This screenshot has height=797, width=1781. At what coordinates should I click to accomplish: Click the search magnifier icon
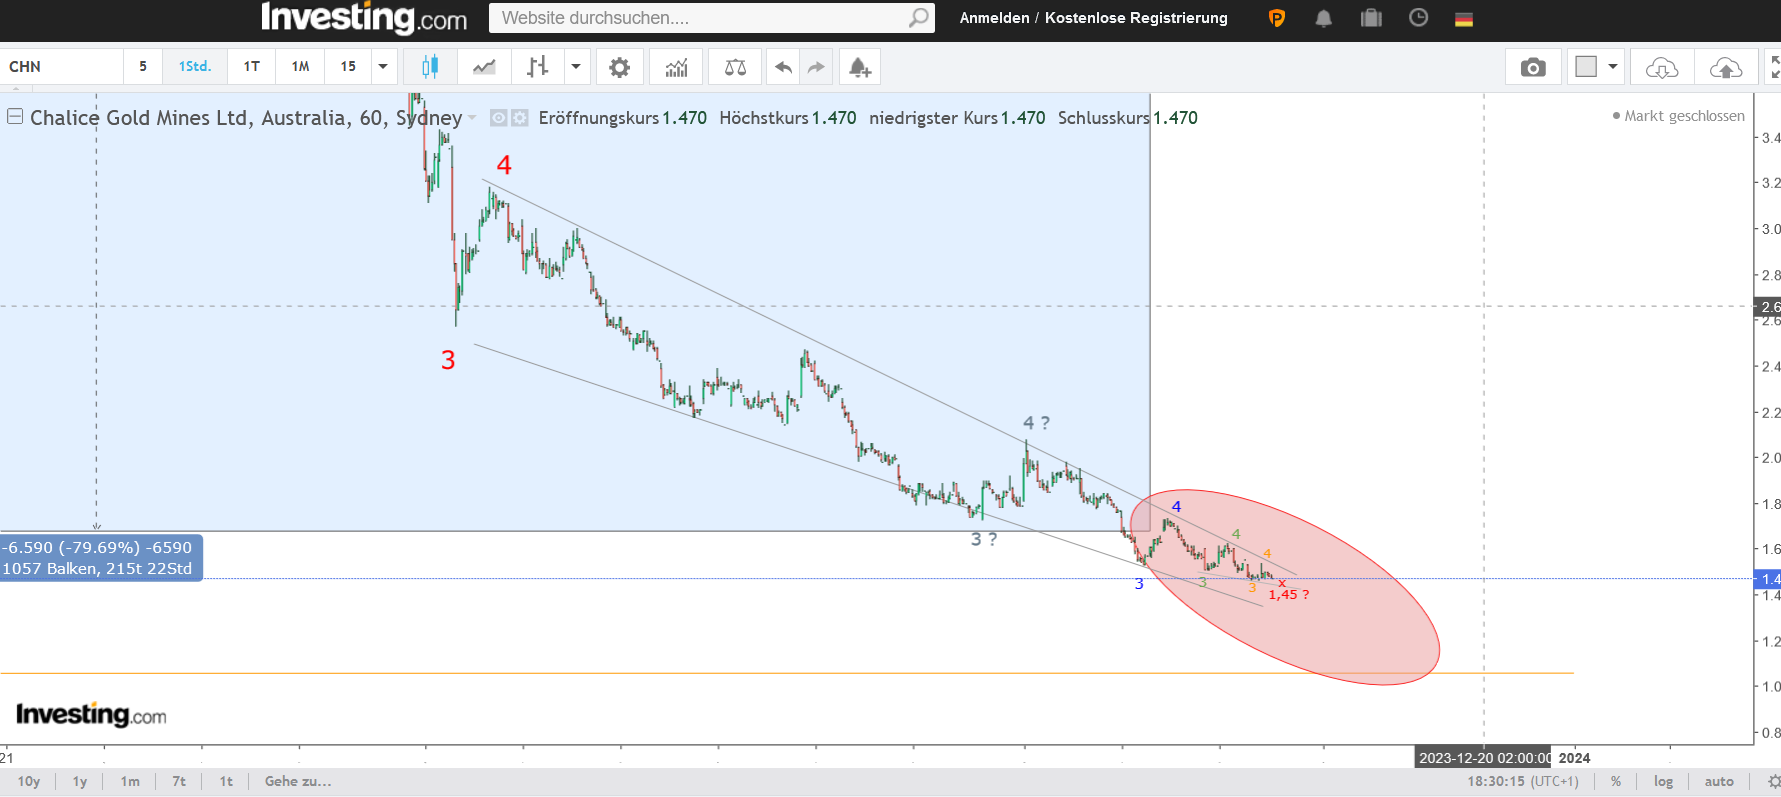click(918, 18)
